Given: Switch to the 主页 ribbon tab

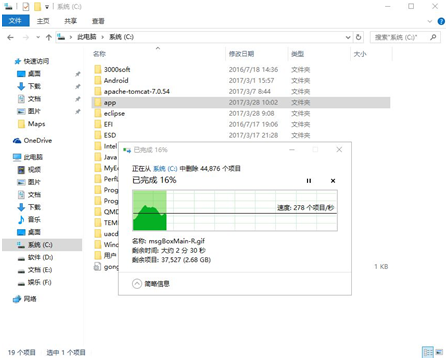Looking at the screenshot, I should coord(43,21).
